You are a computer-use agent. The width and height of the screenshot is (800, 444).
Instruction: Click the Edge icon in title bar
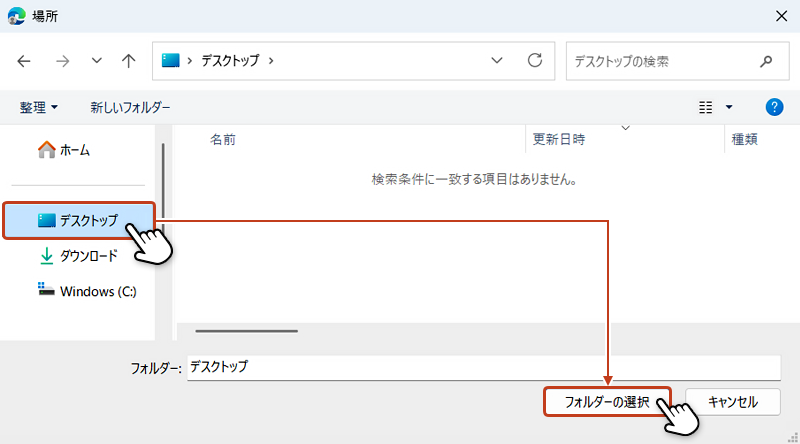[16, 15]
